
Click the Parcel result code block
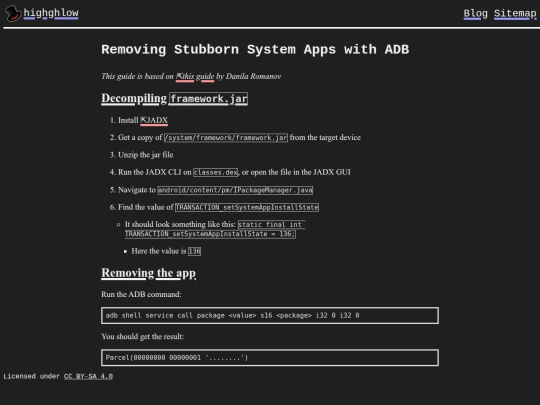pos(270,357)
